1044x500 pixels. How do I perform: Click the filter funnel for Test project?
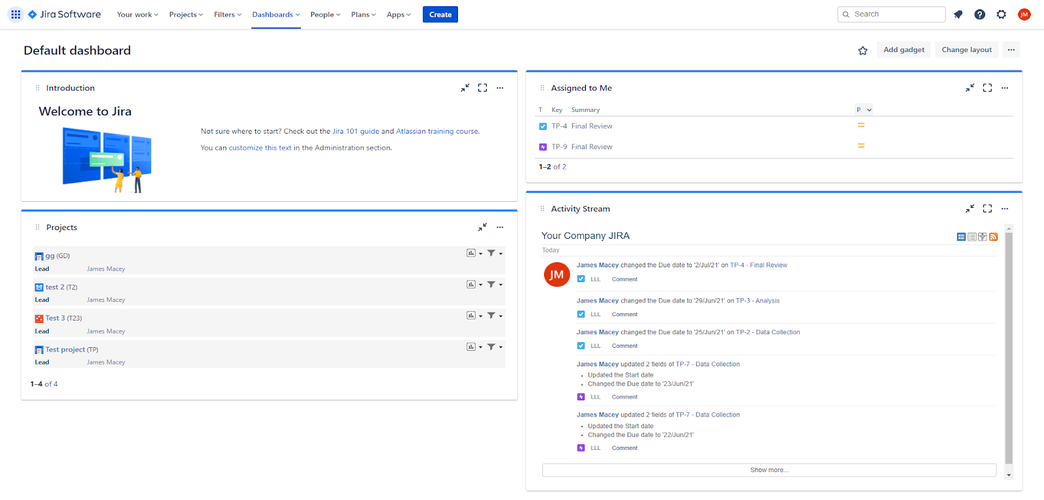491,347
